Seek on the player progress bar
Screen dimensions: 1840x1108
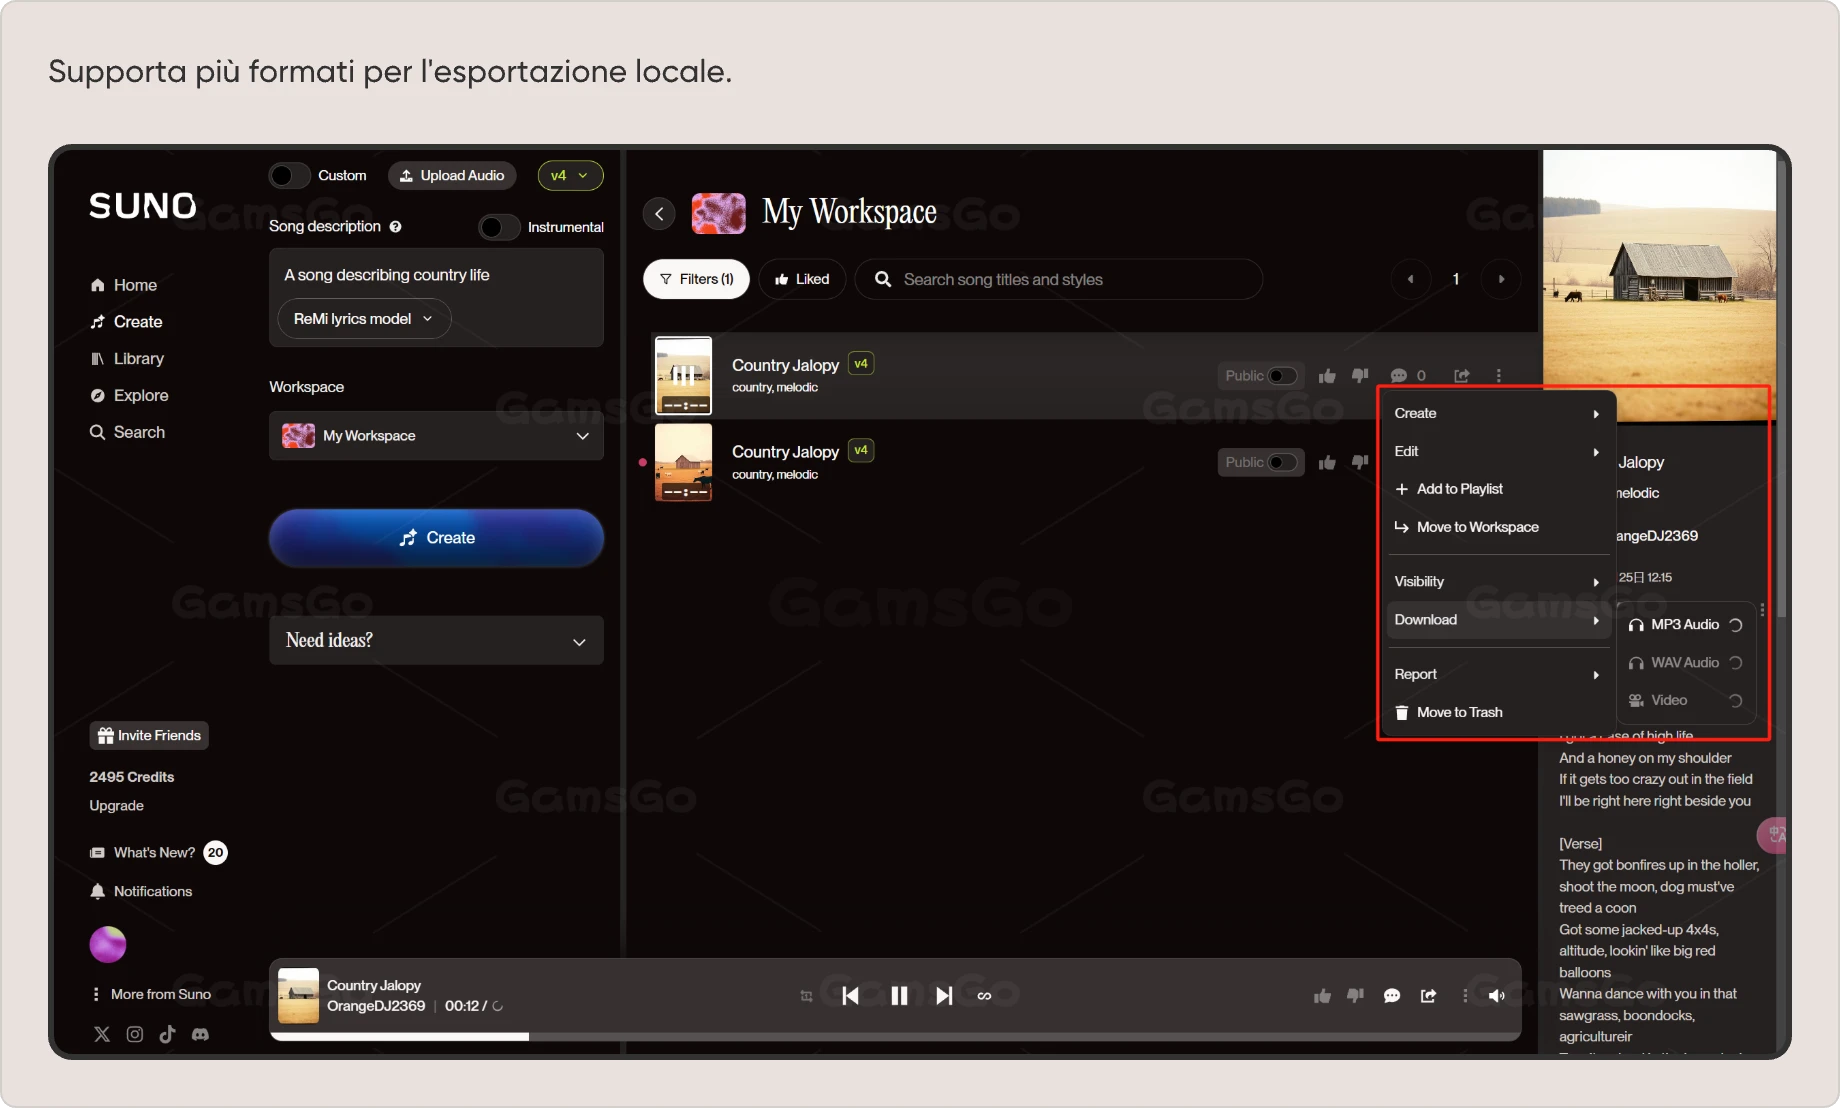pos(895,1037)
